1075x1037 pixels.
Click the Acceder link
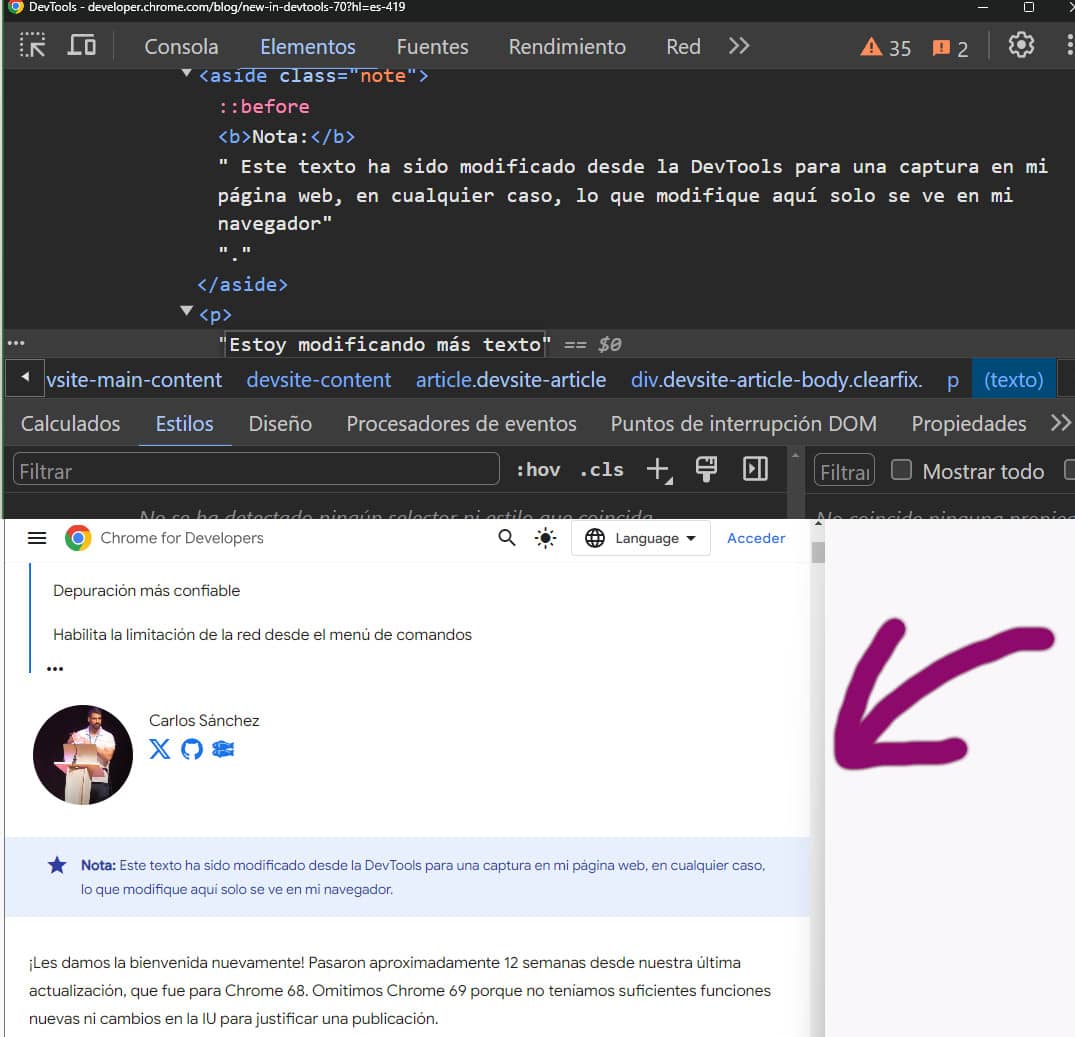756,538
